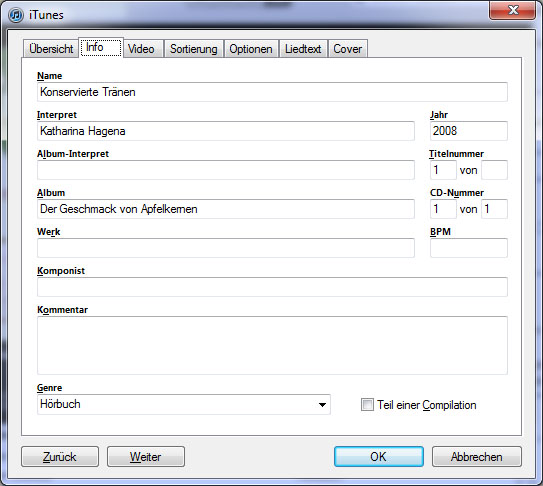543x486 pixels.
Task: Expand the Genre dropdown arrow
Action: click(322, 405)
